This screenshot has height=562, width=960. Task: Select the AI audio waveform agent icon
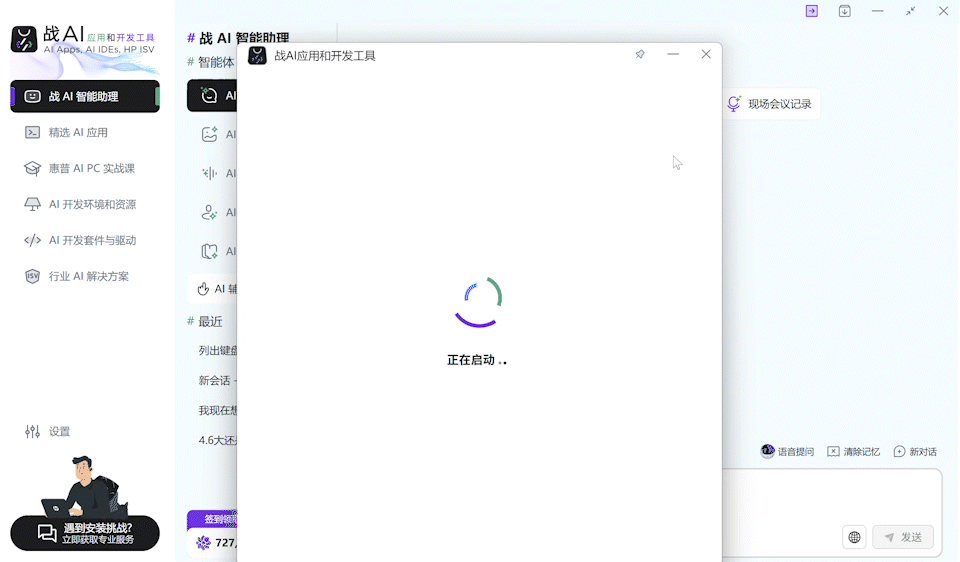pyautogui.click(x=209, y=173)
